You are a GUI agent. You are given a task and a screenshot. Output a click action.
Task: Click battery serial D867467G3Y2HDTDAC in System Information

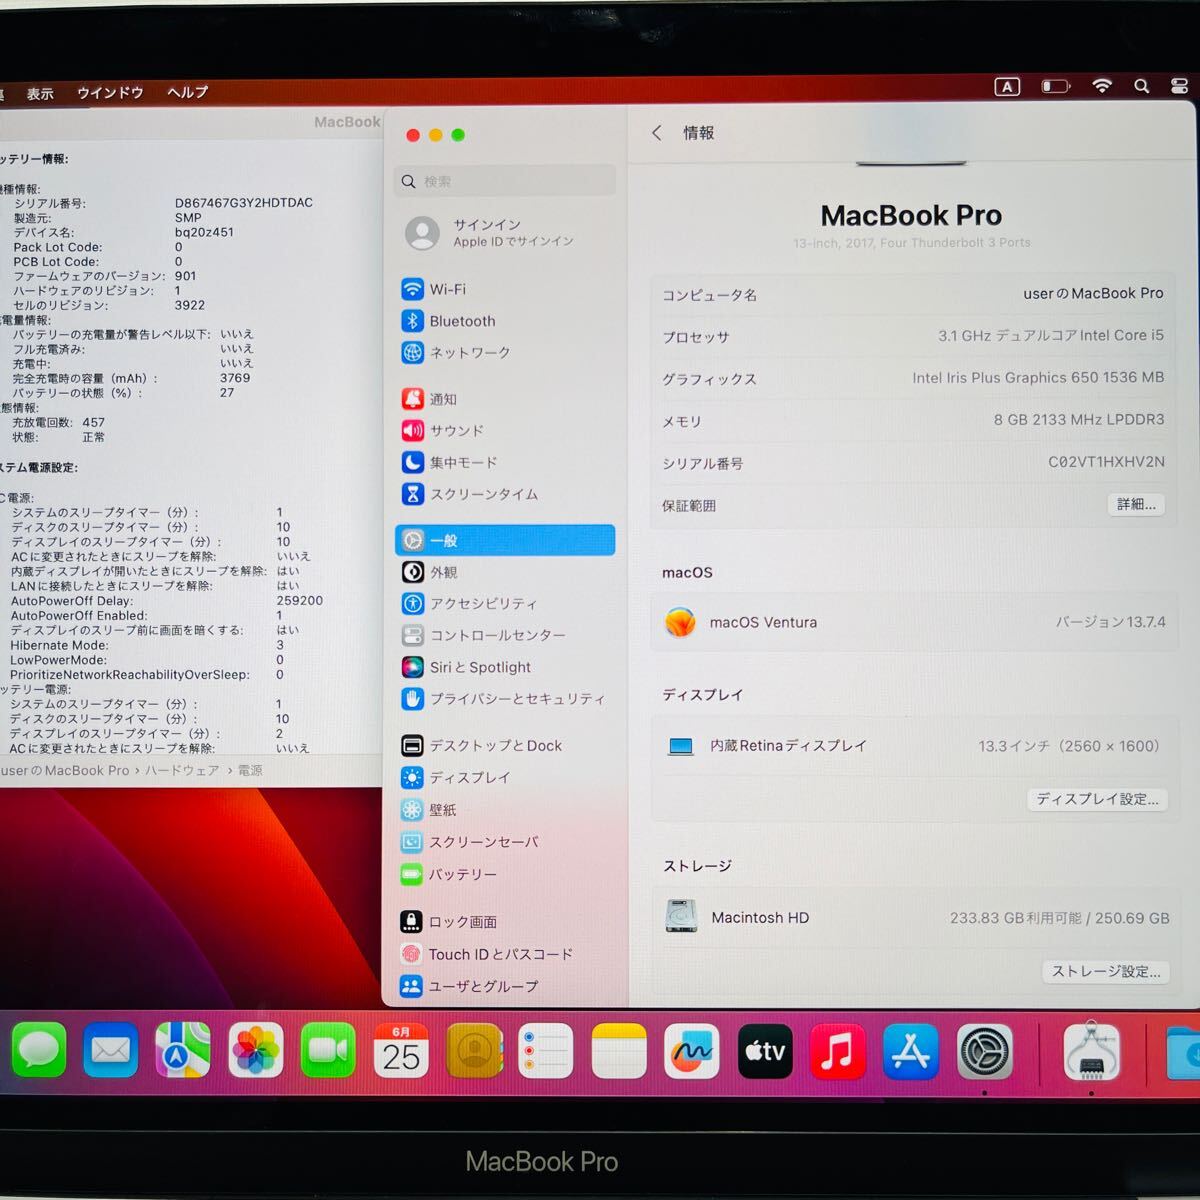click(244, 202)
